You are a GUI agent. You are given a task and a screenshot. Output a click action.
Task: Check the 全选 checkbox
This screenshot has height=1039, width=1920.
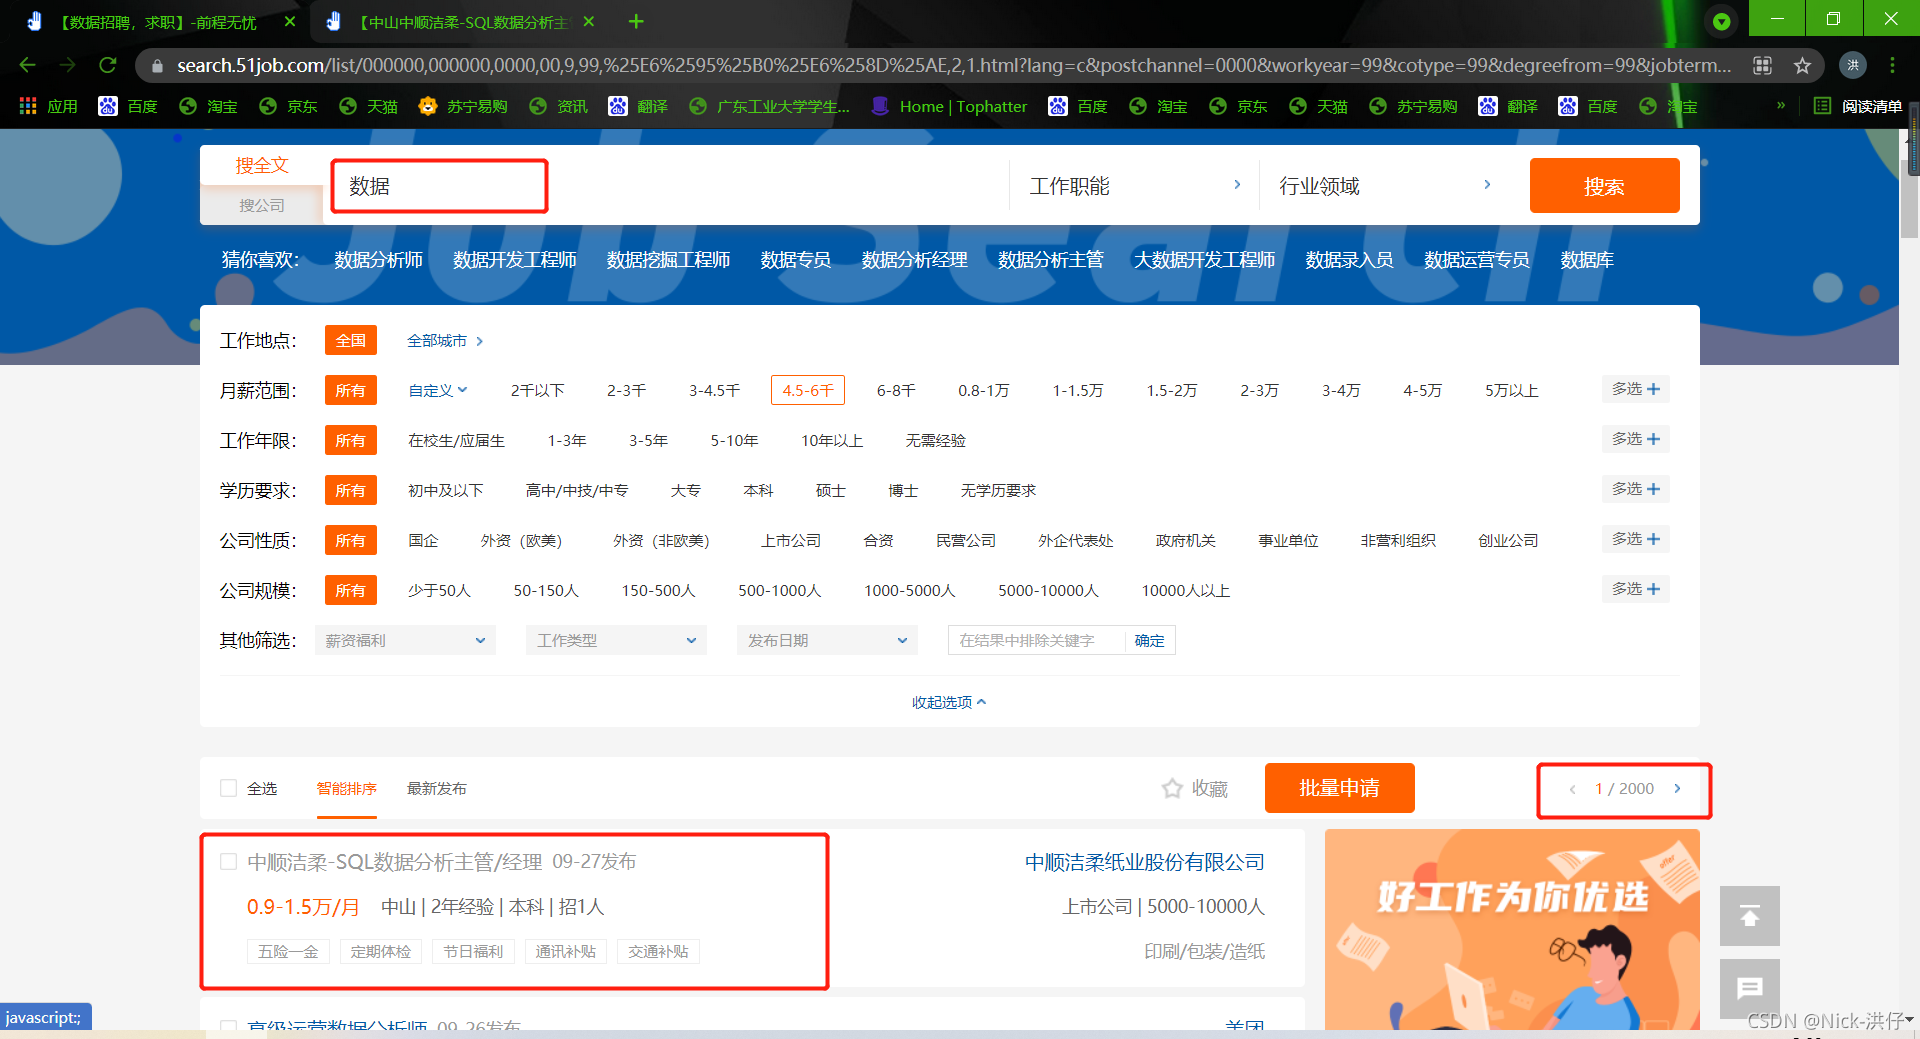(x=228, y=788)
